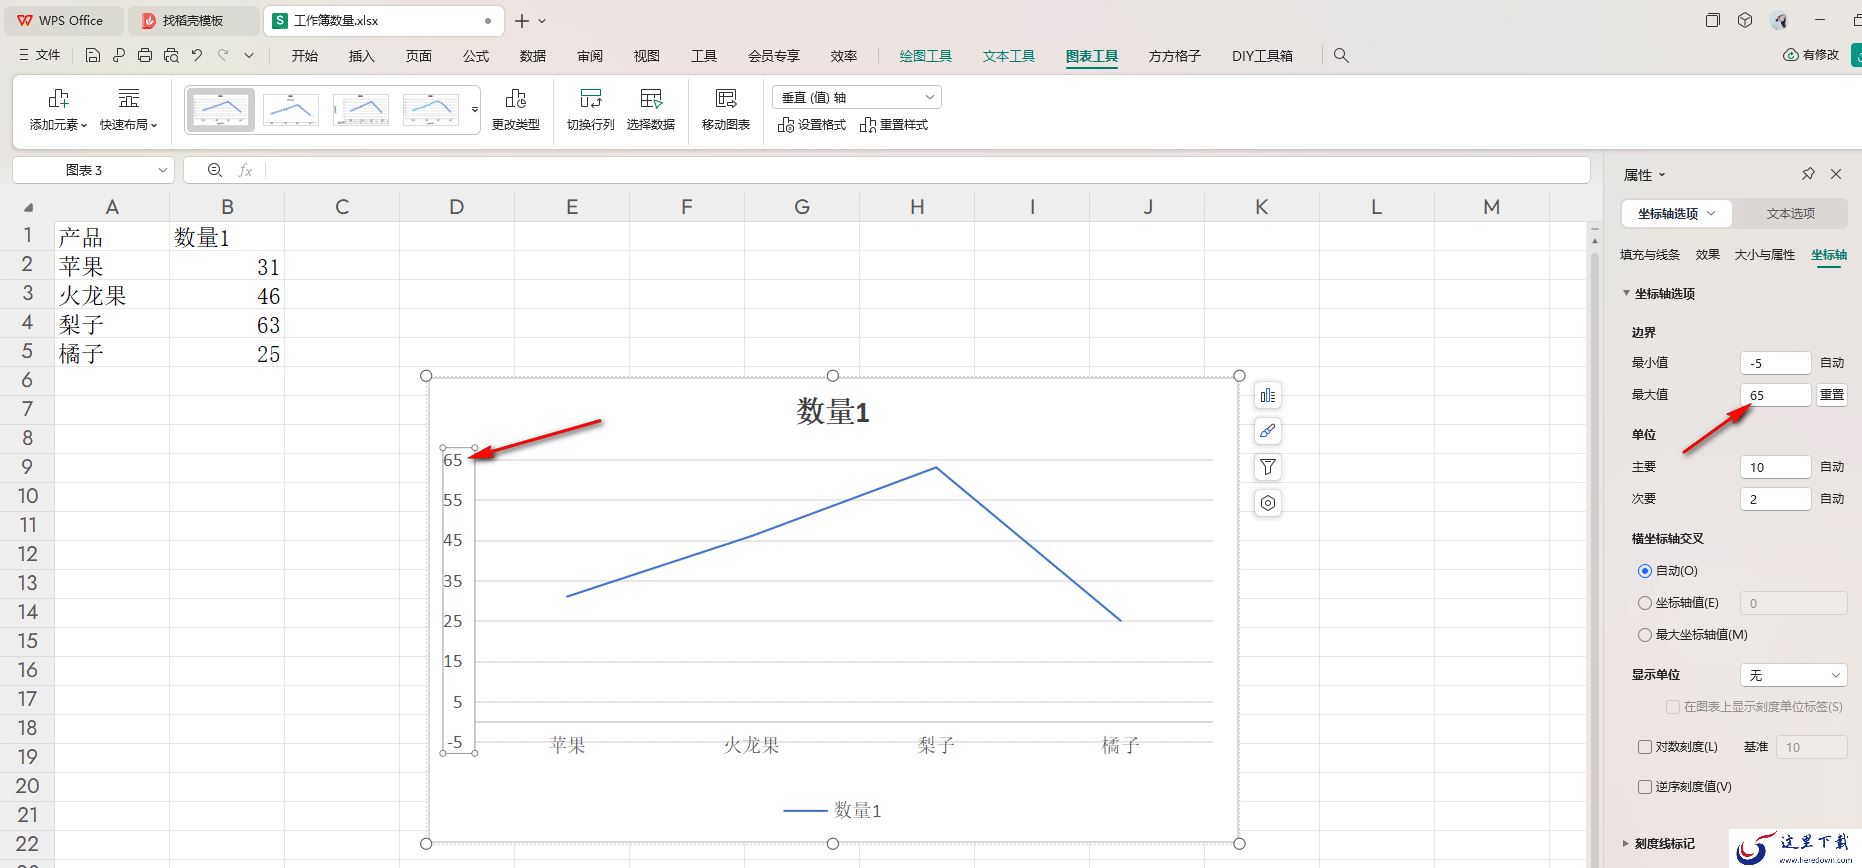The height and width of the screenshot is (868, 1862).
Task: Click 选择数据 select data
Action: [x=651, y=110]
